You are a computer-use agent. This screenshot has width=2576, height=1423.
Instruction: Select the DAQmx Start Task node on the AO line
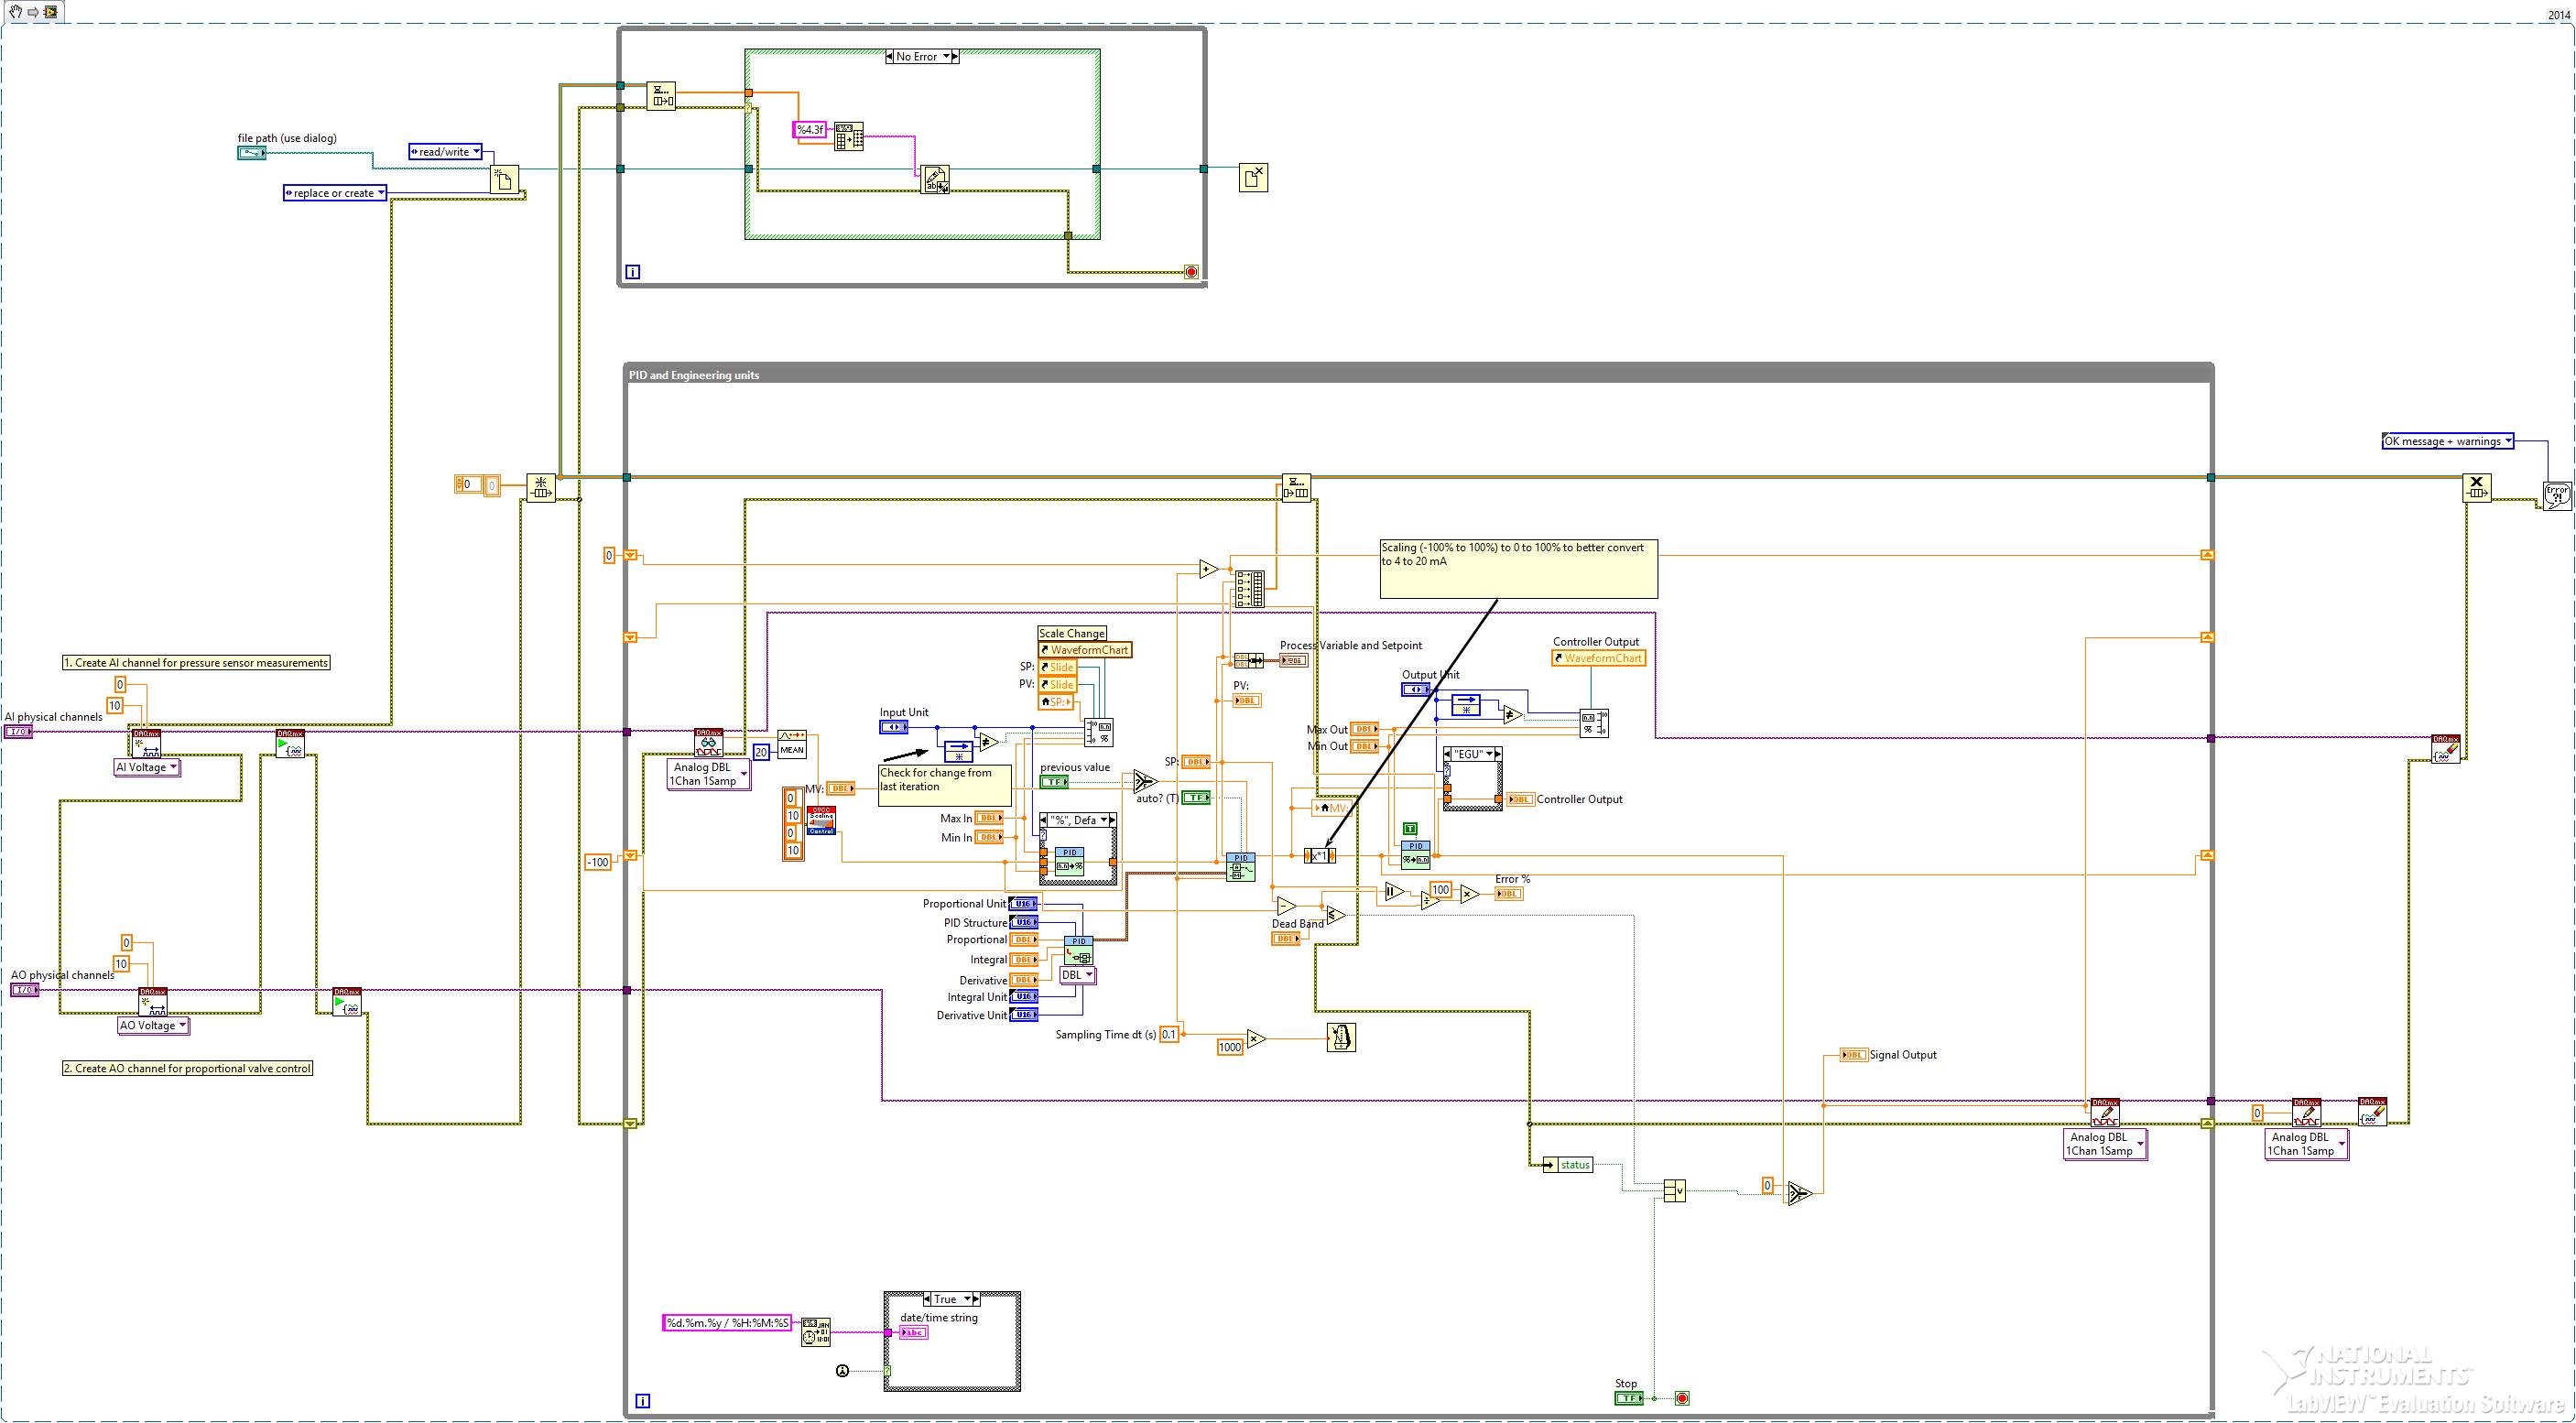coord(347,1001)
